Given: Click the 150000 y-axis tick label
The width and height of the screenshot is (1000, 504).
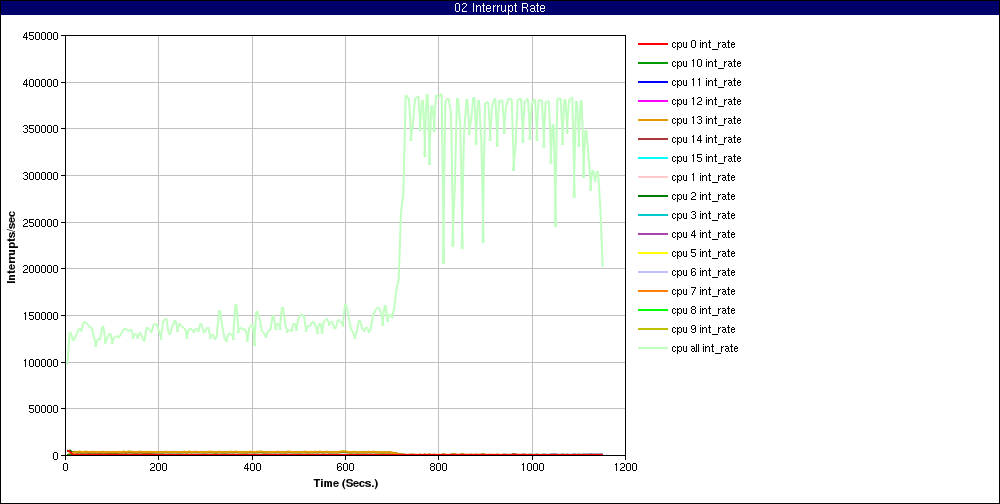Looking at the screenshot, I should [x=42, y=316].
